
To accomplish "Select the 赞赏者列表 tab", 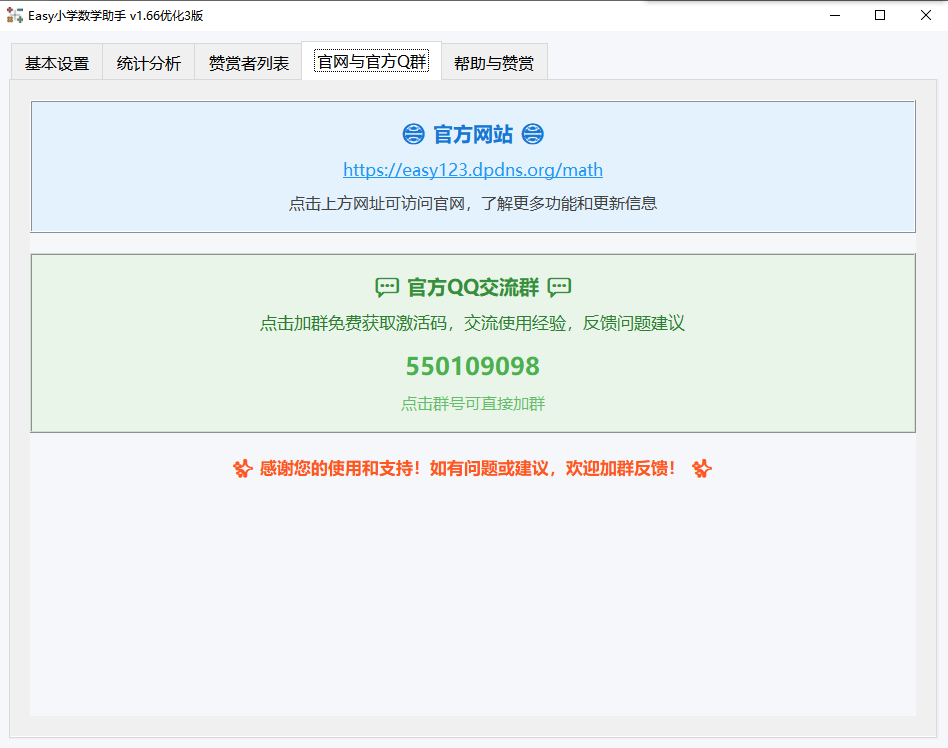I will [x=247, y=61].
